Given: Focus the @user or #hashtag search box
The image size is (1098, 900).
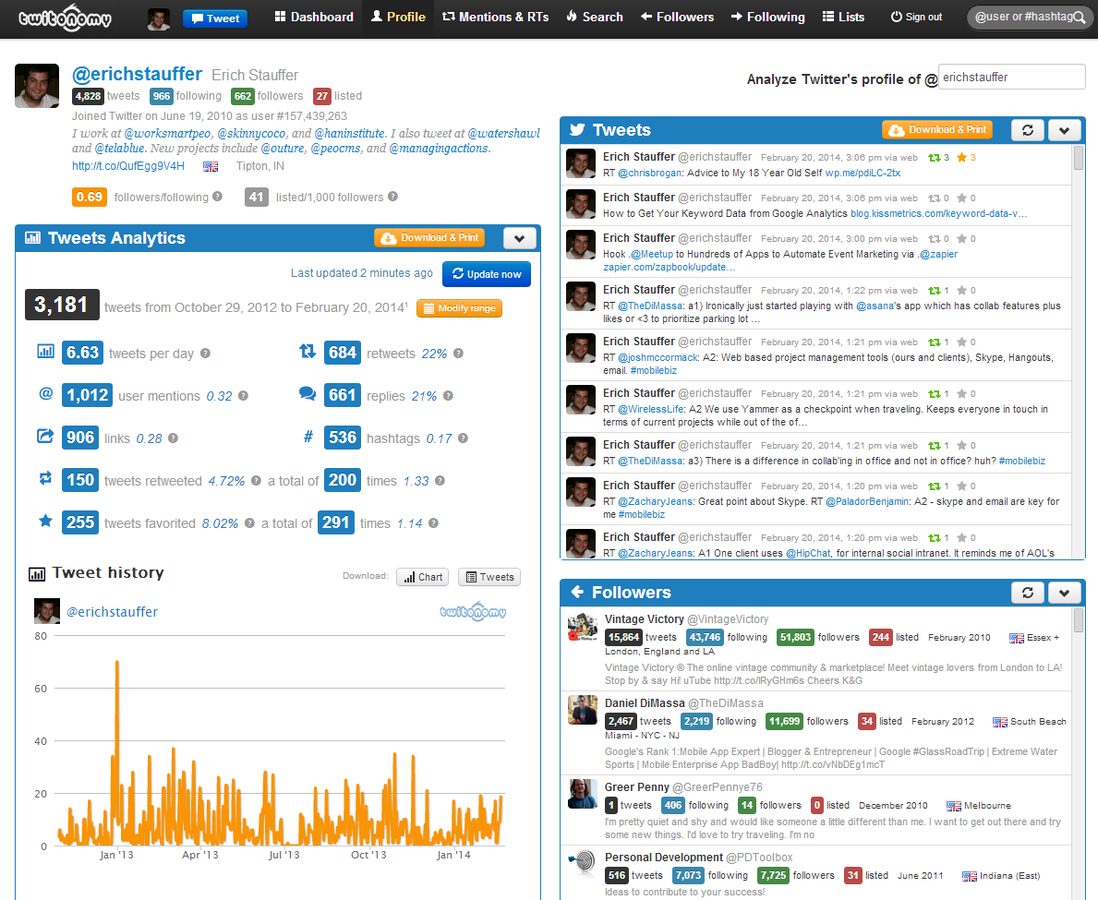Looking at the screenshot, I should click(x=1022, y=17).
